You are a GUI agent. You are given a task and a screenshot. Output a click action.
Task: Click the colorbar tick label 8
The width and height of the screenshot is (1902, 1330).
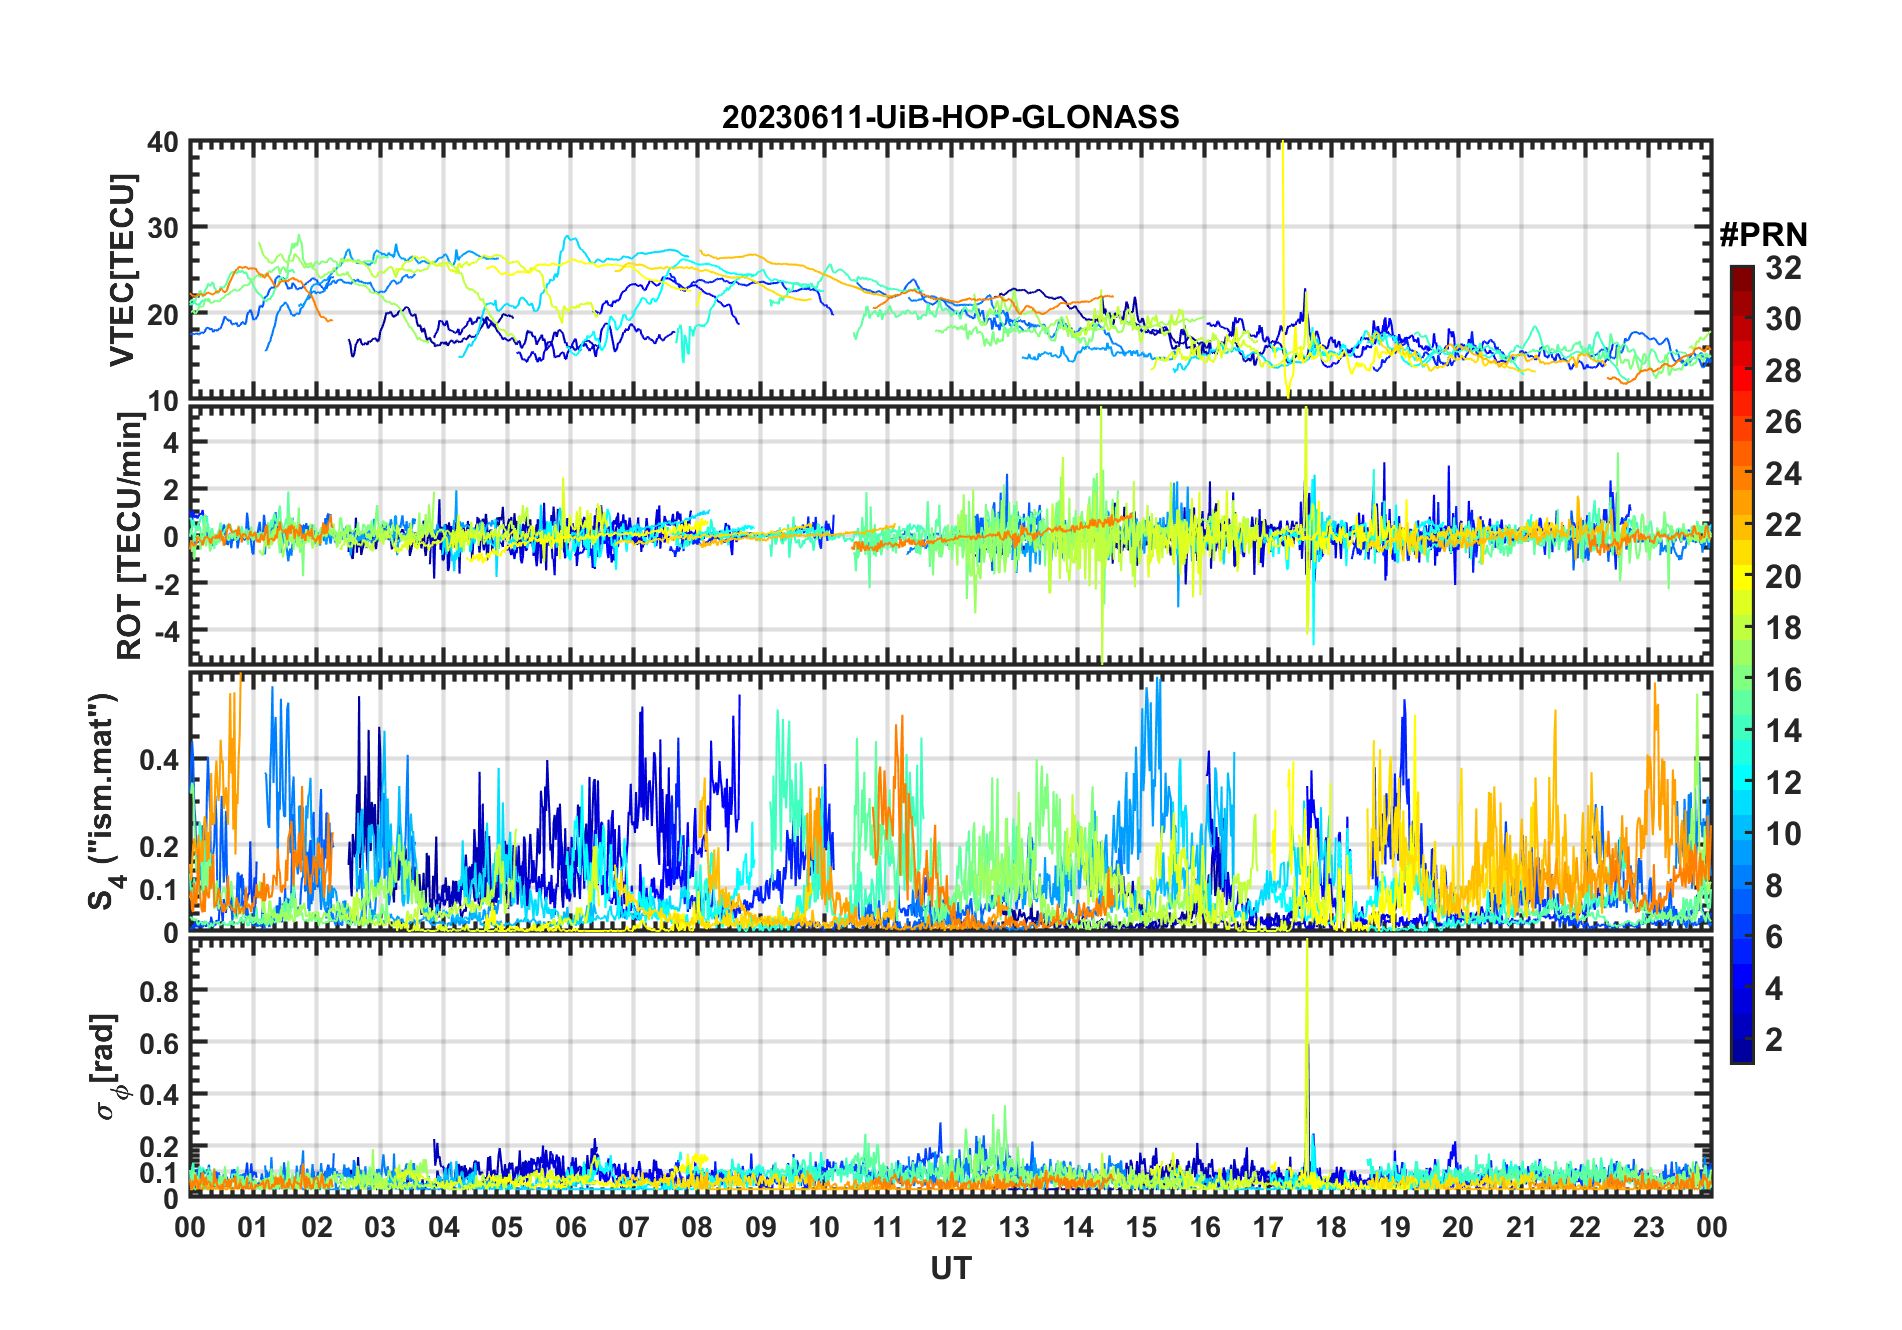coord(1775,886)
